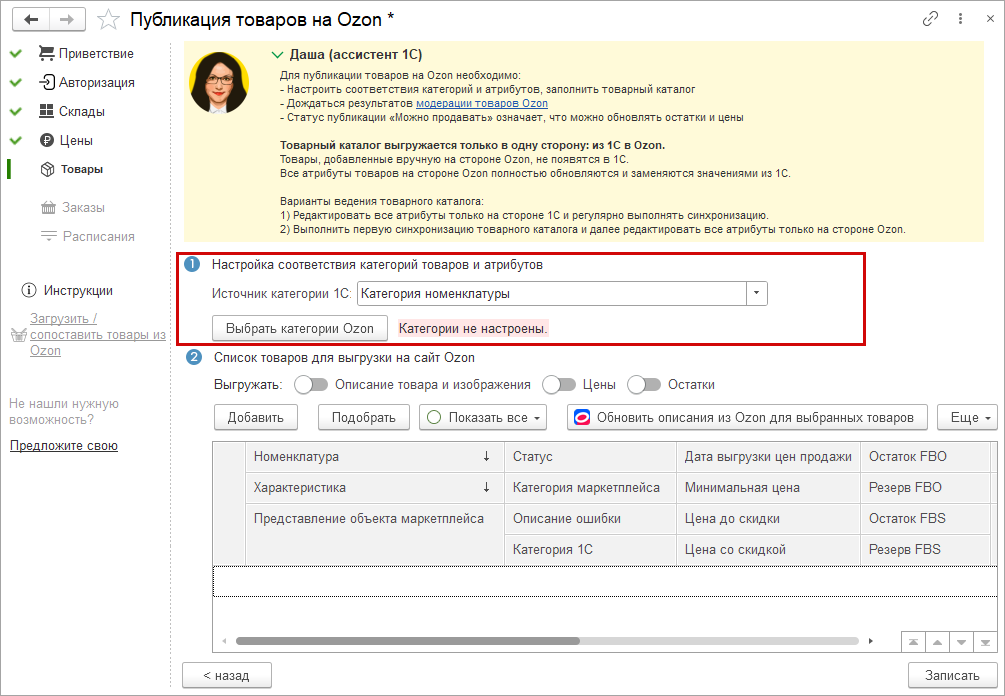This screenshot has width=1005, height=696.
Task: Open the Цены step in sidebar
Action: [x=76, y=140]
